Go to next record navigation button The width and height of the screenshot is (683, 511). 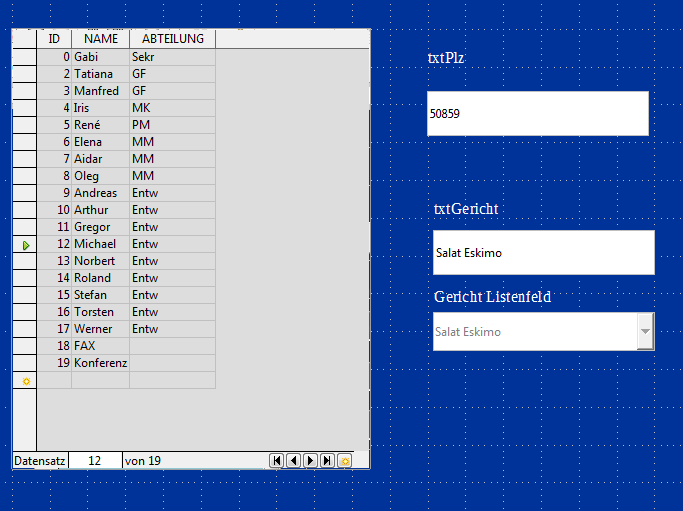pos(311,460)
